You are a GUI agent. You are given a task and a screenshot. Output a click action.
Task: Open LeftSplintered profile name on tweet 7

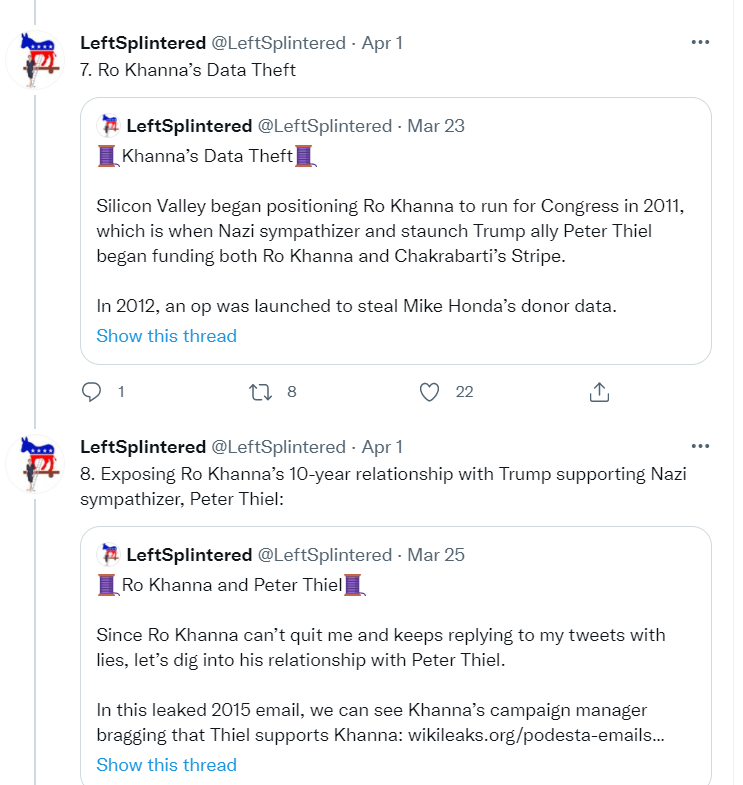143,43
